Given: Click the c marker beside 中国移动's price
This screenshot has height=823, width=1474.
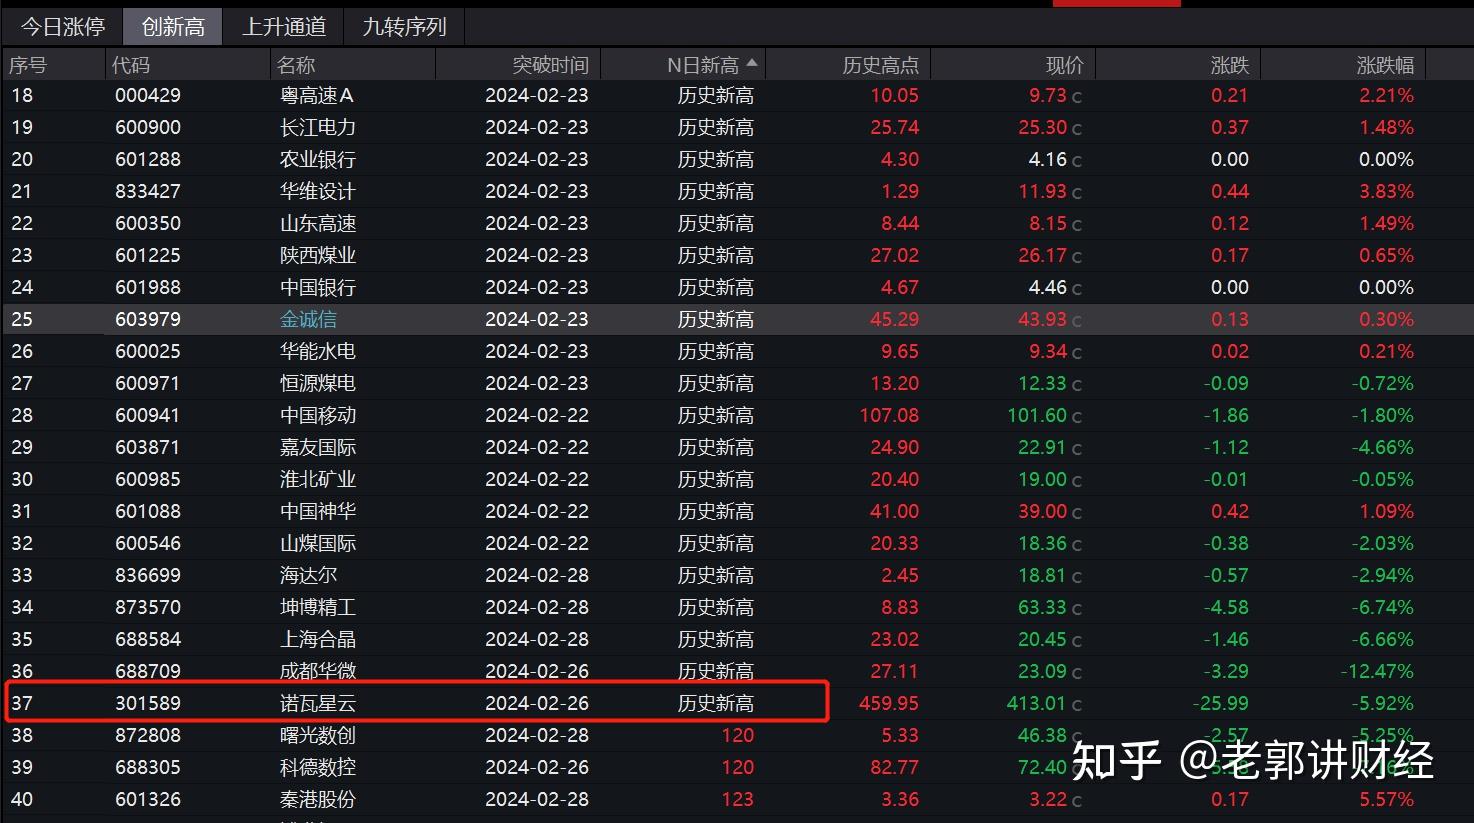Looking at the screenshot, I should pos(1077,415).
